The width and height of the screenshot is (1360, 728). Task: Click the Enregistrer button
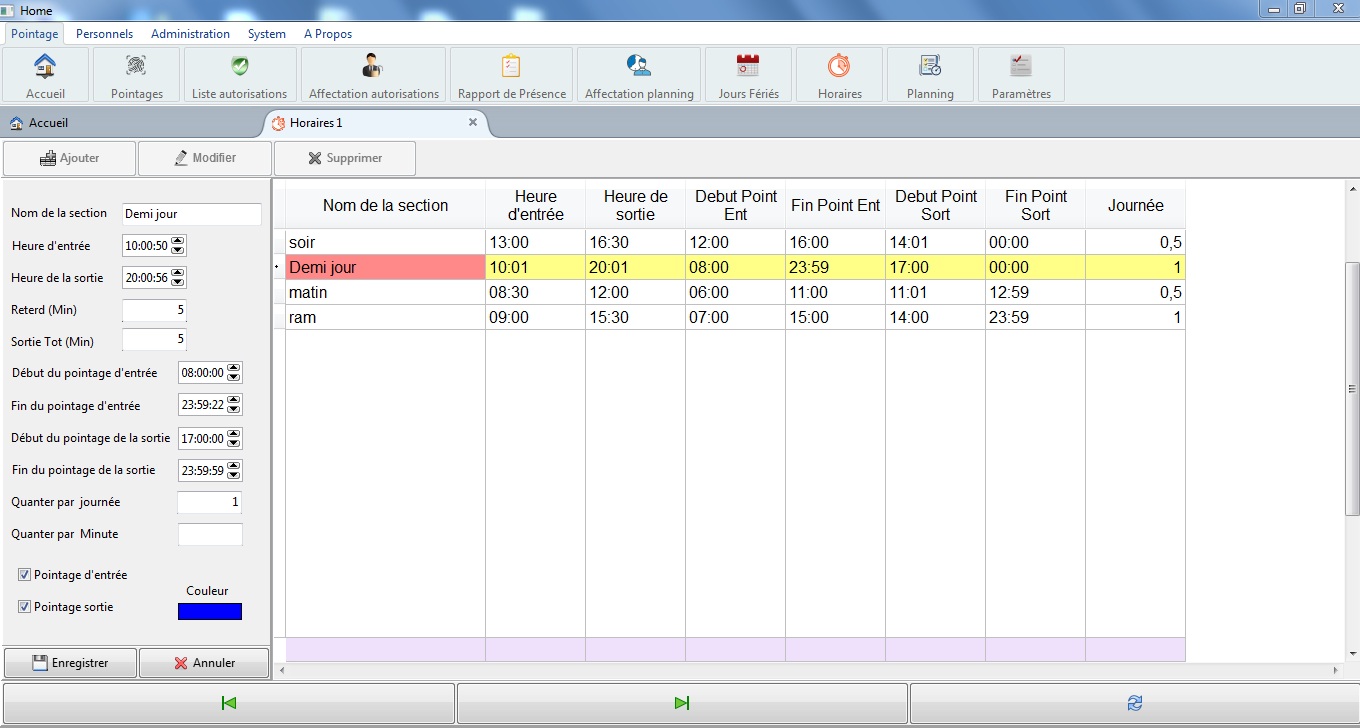[70, 663]
